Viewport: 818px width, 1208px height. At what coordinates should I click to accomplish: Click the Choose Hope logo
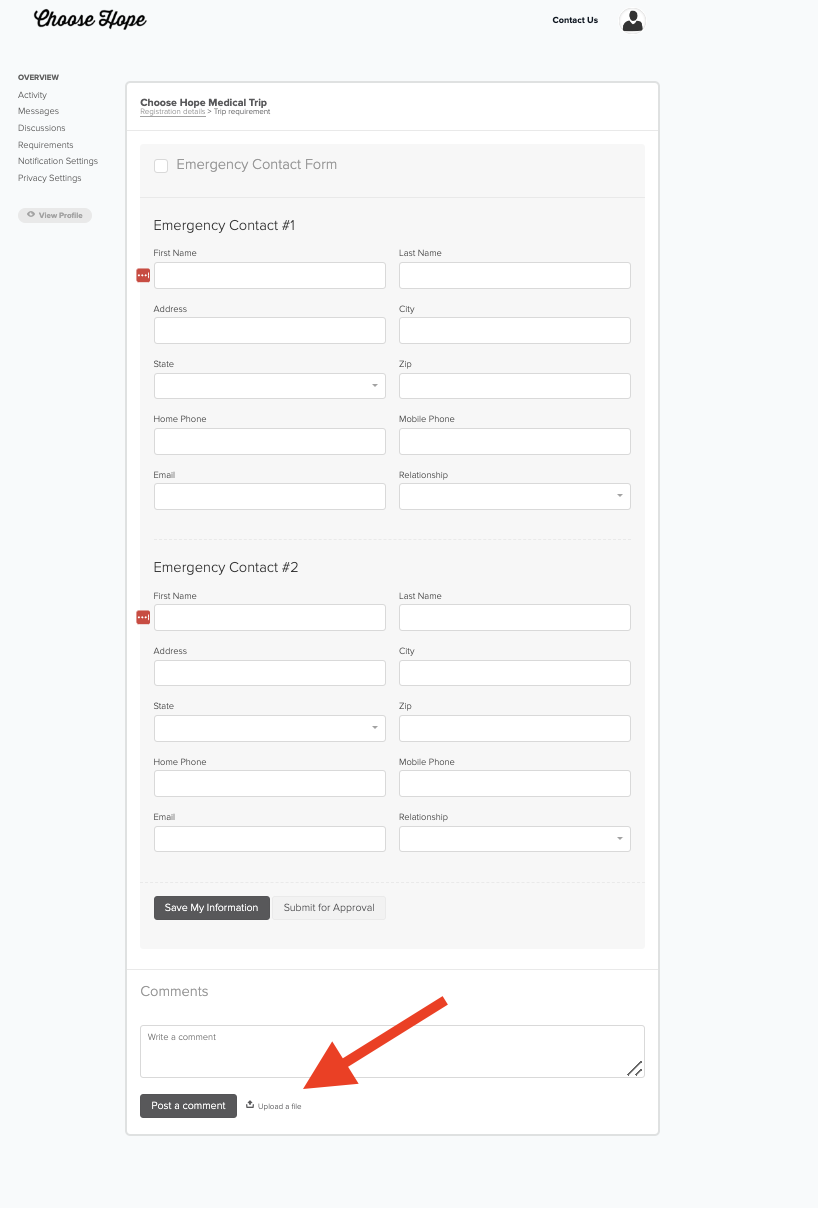(x=90, y=18)
